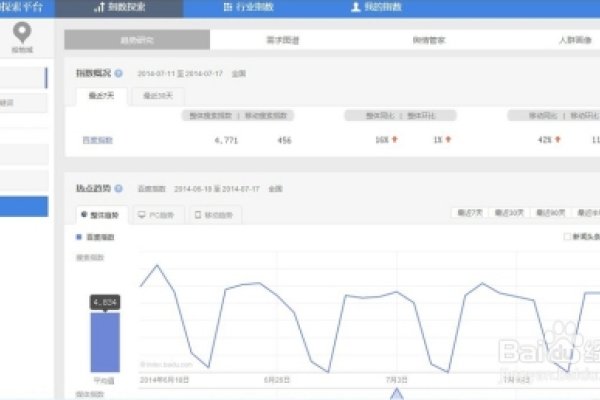The height and width of the screenshot is (400, 600).
Task: Open the 行业指数 top menu item
Action: (248, 8)
